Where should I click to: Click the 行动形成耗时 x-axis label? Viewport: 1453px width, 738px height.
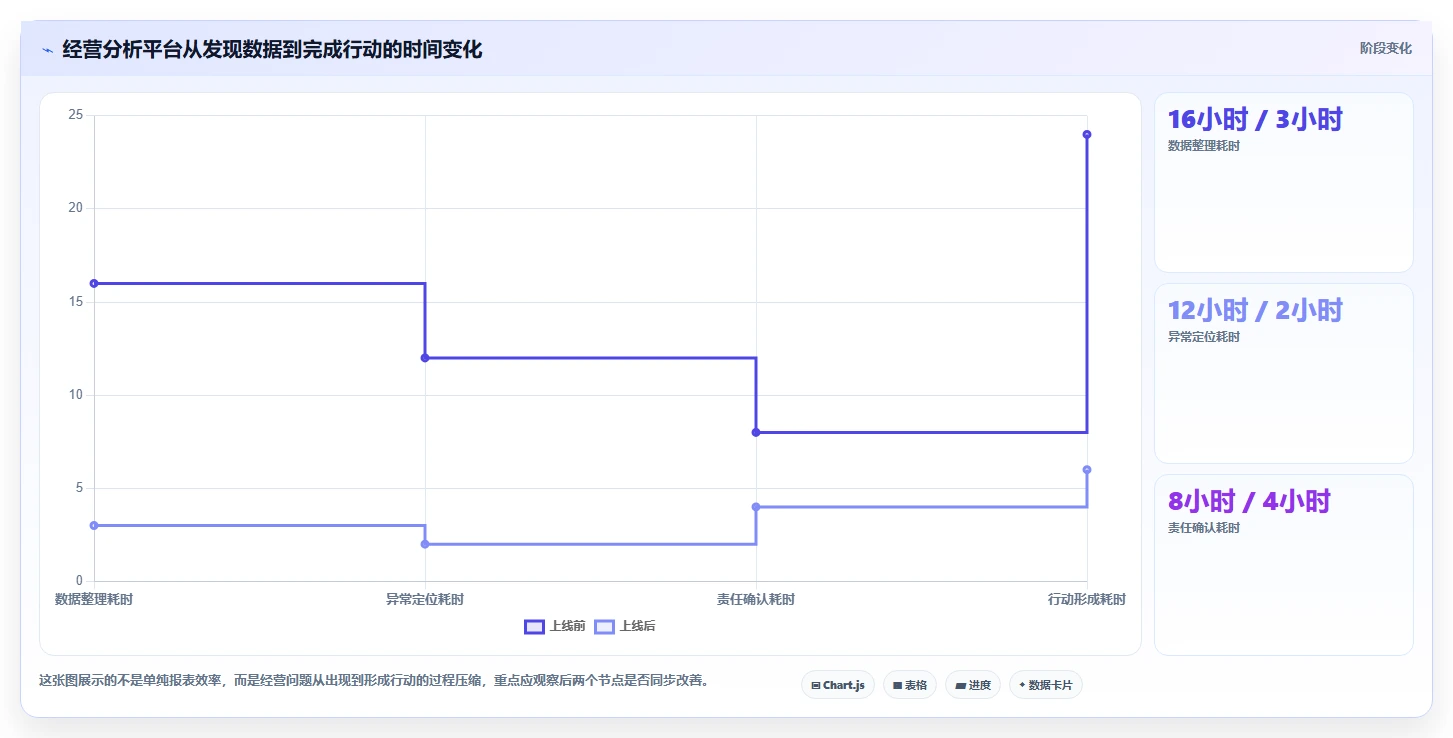(x=1087, y=599)
